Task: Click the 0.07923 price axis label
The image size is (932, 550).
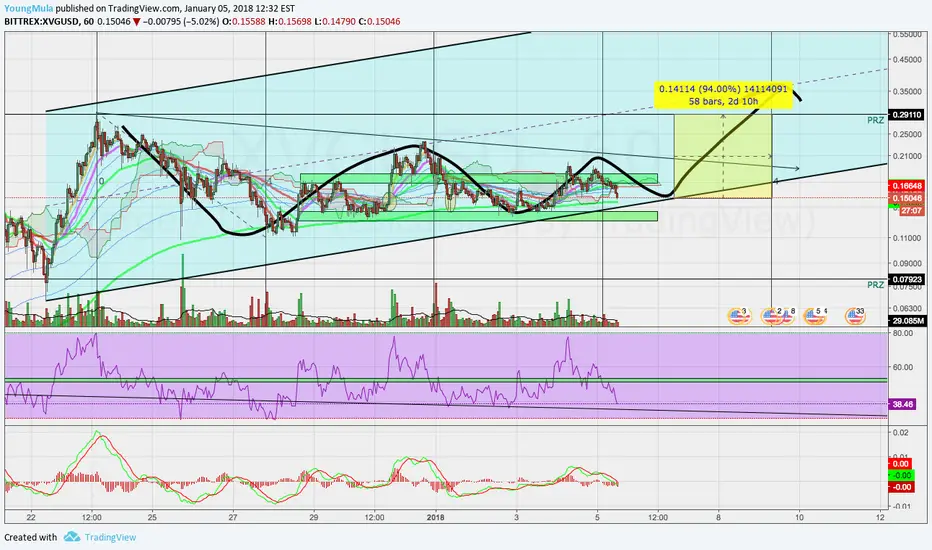Action: click(906, 279)
